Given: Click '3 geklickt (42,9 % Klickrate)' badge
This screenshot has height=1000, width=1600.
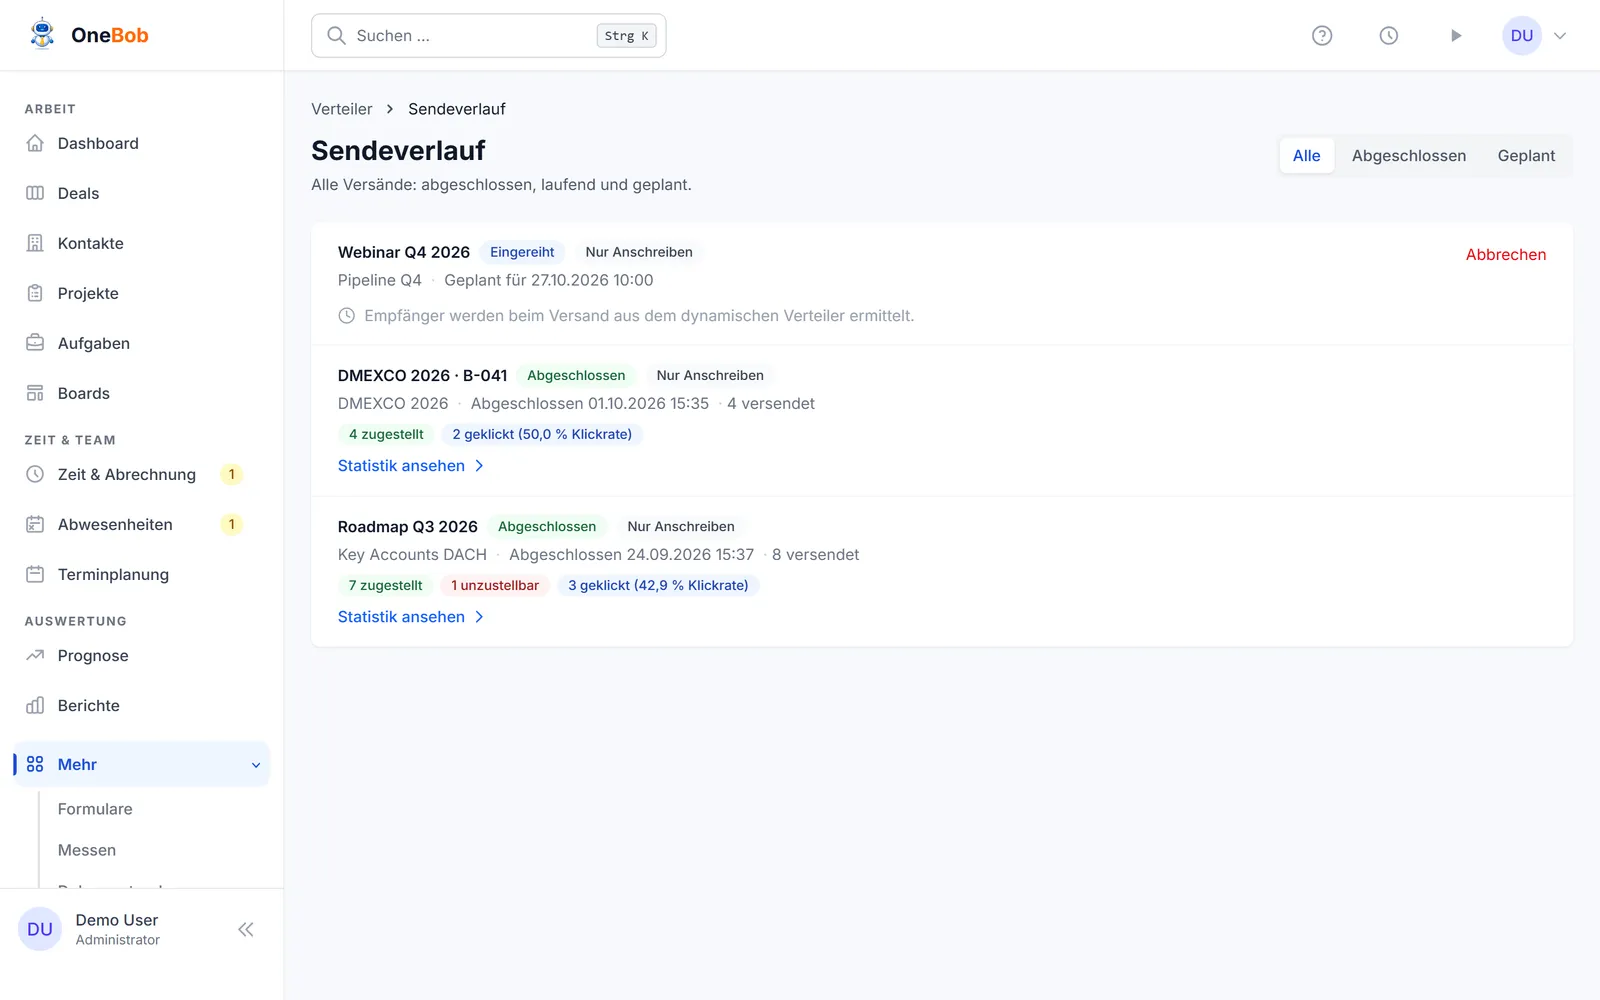Looking at the screenshot, I should tap(658, 585).
